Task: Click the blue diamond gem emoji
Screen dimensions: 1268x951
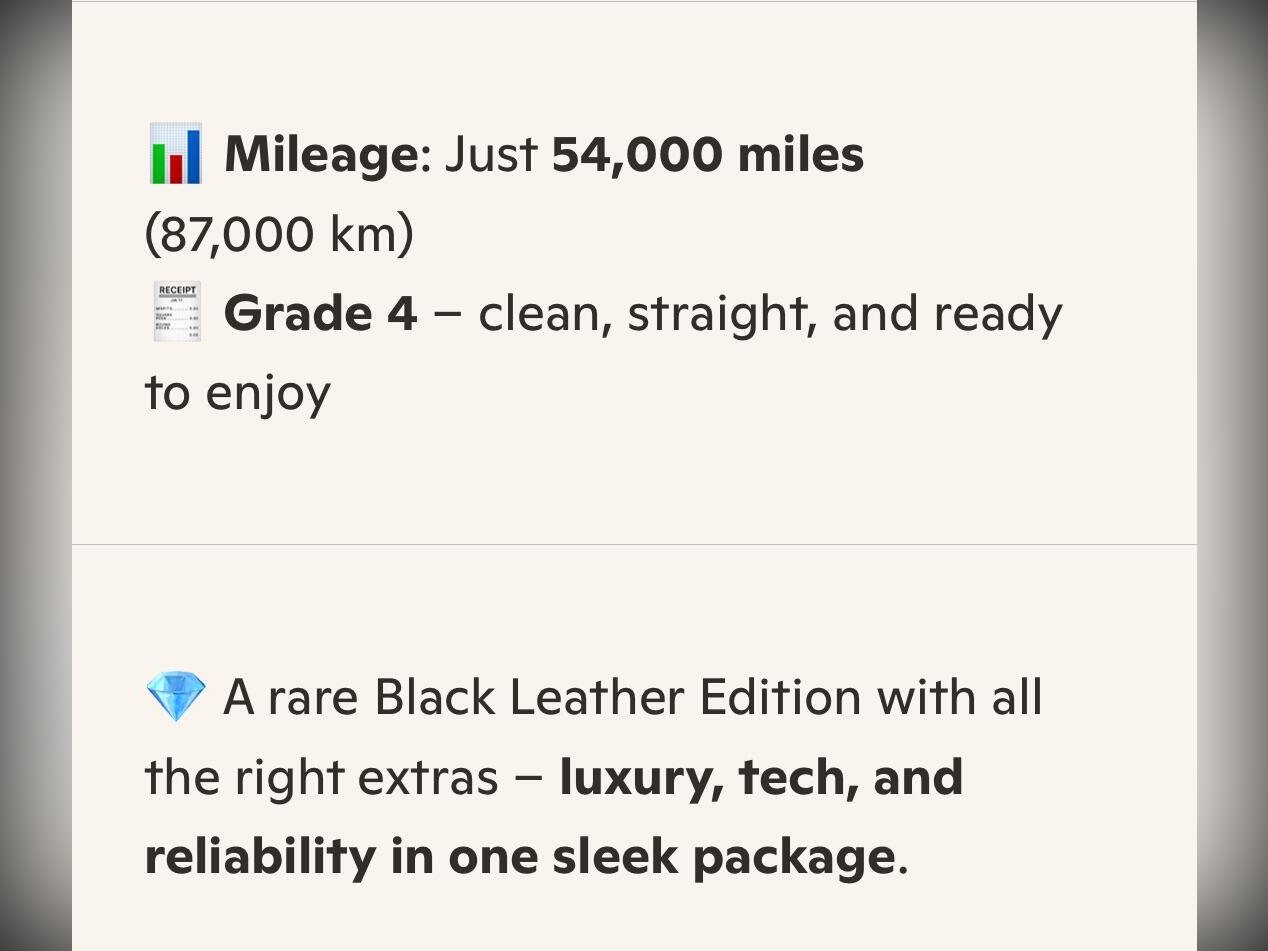Action: 175,697
